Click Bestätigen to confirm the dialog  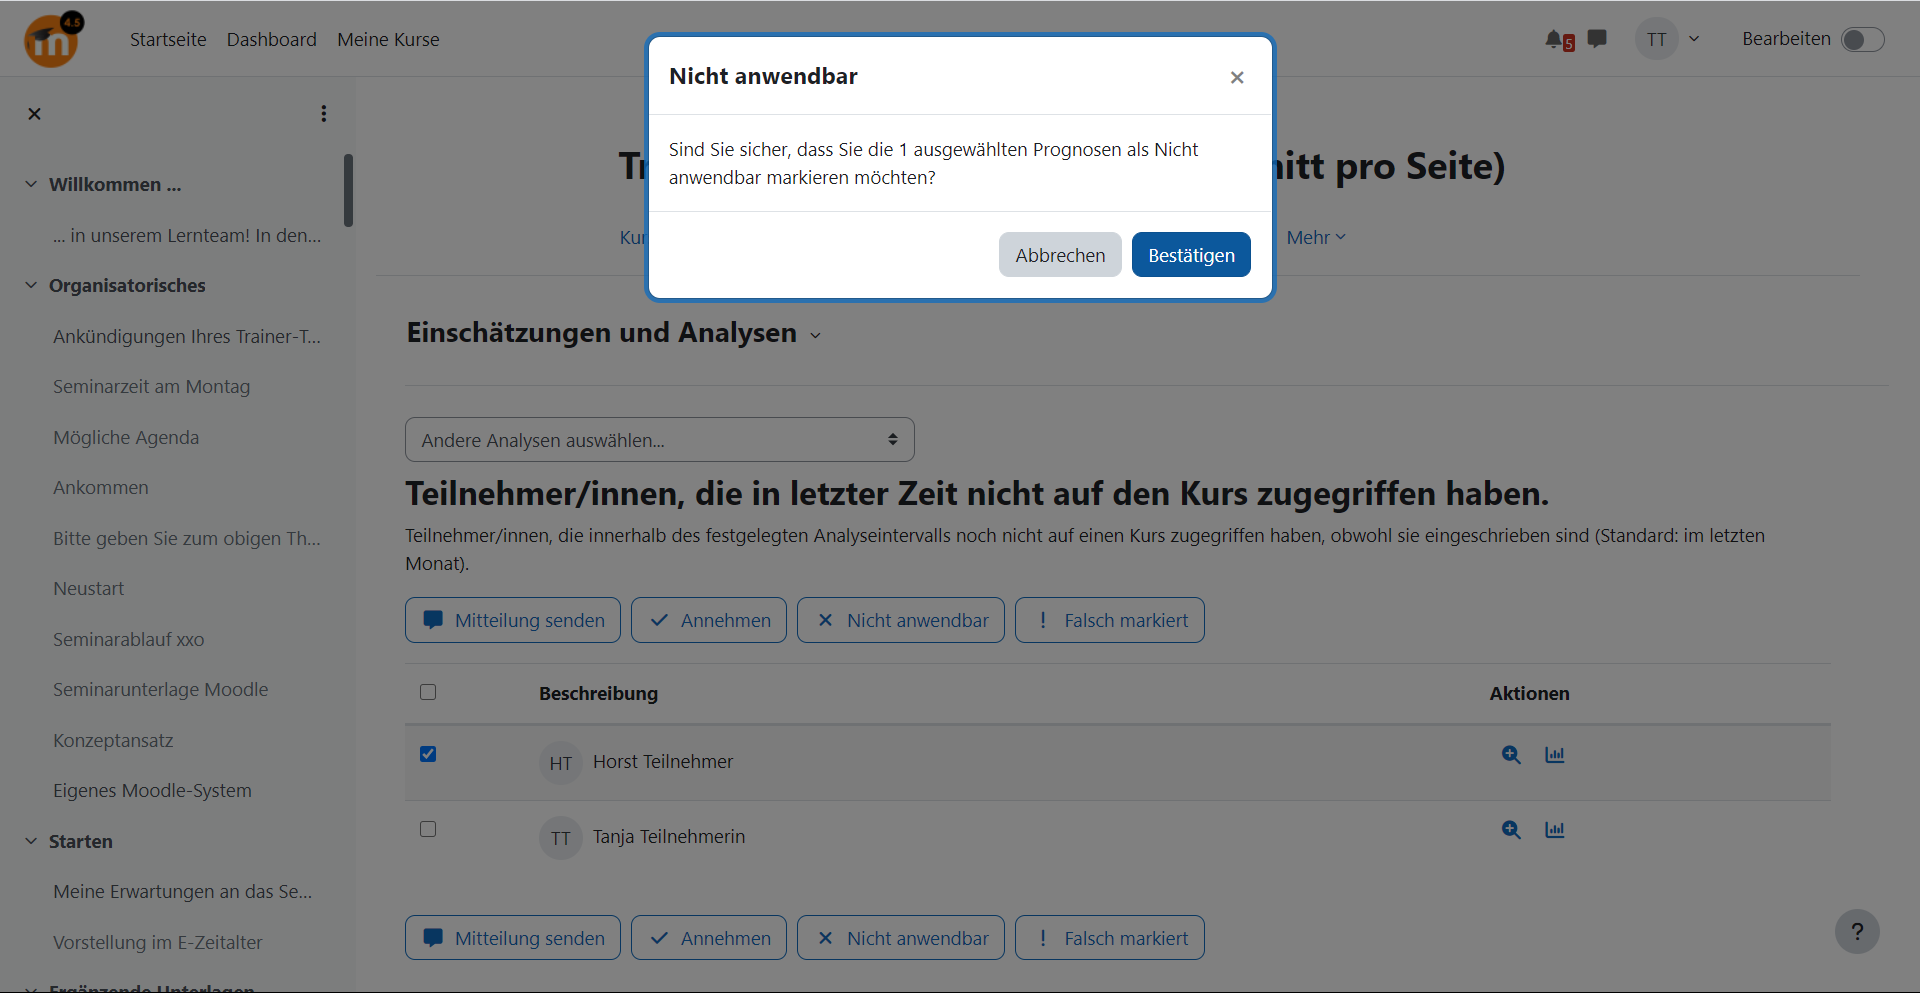point(1191,255)
